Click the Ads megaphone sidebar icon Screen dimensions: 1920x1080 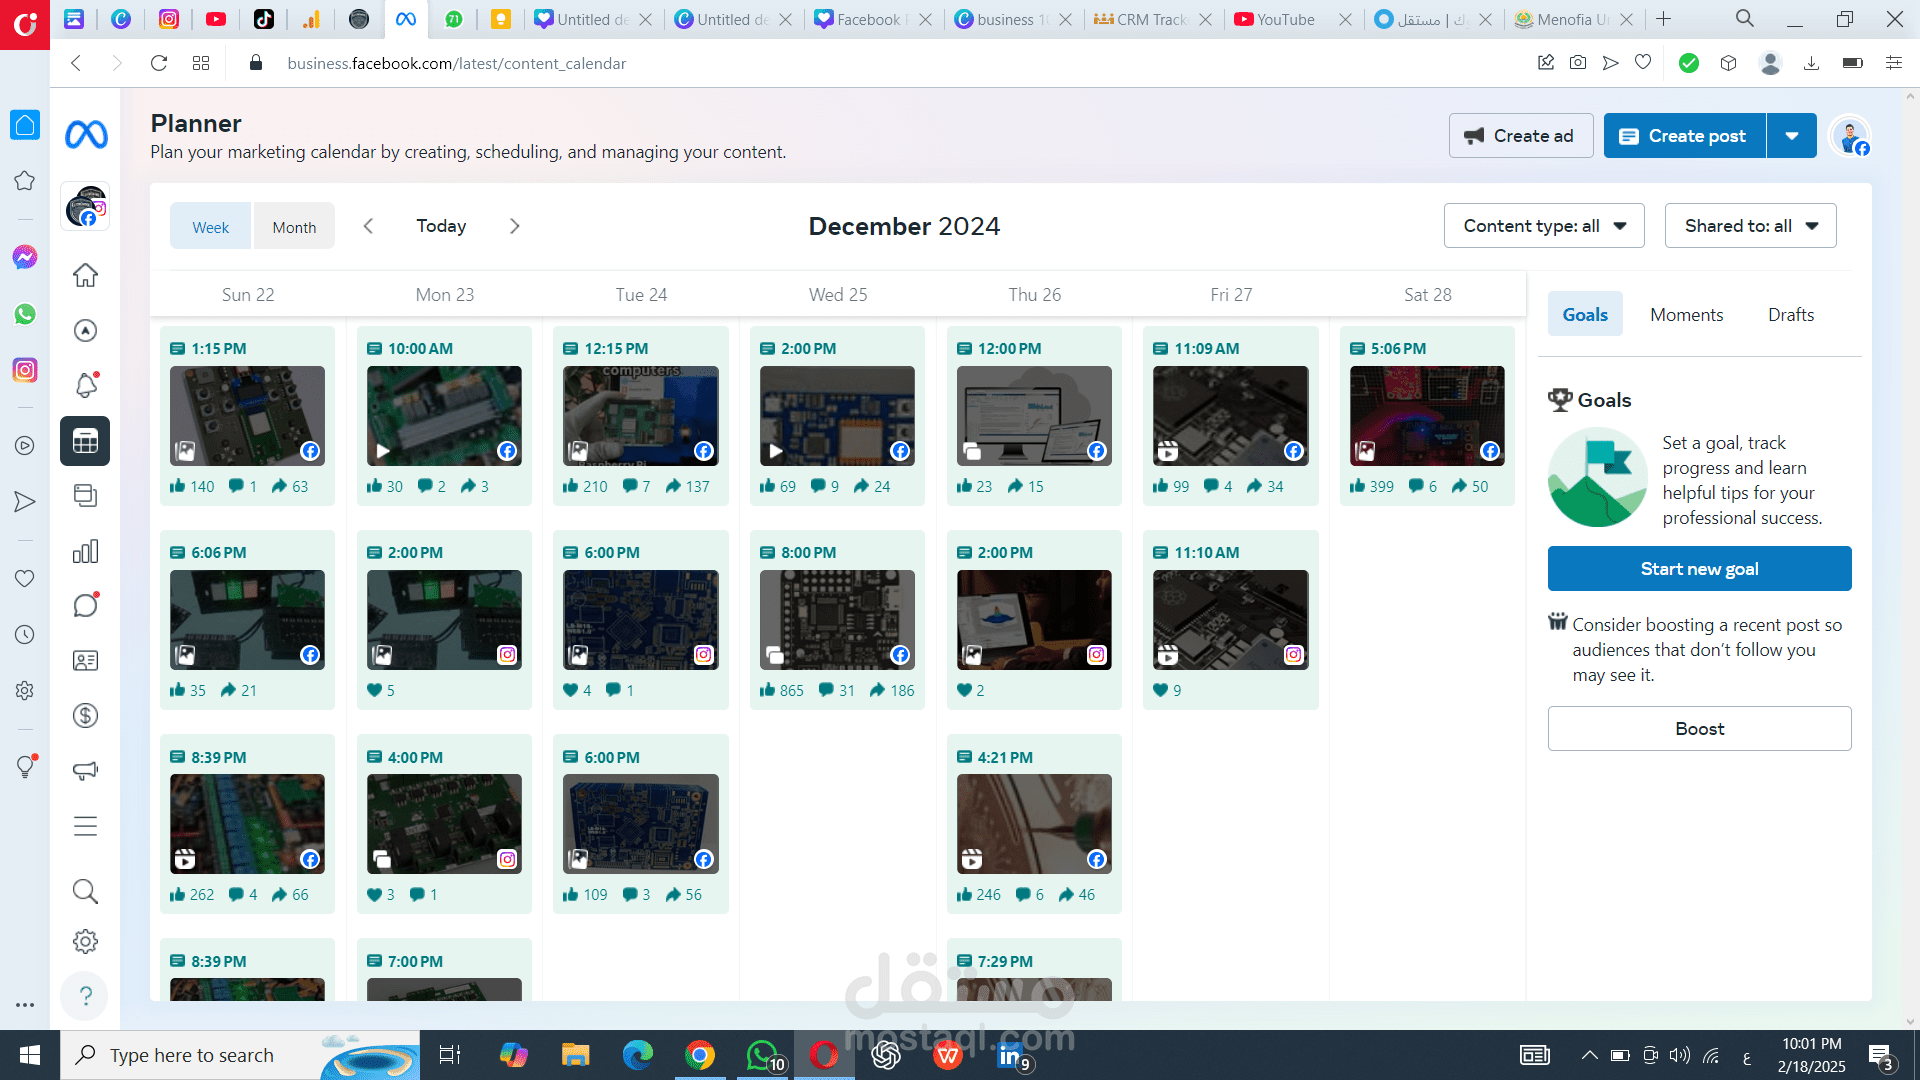tap(85, 770)
